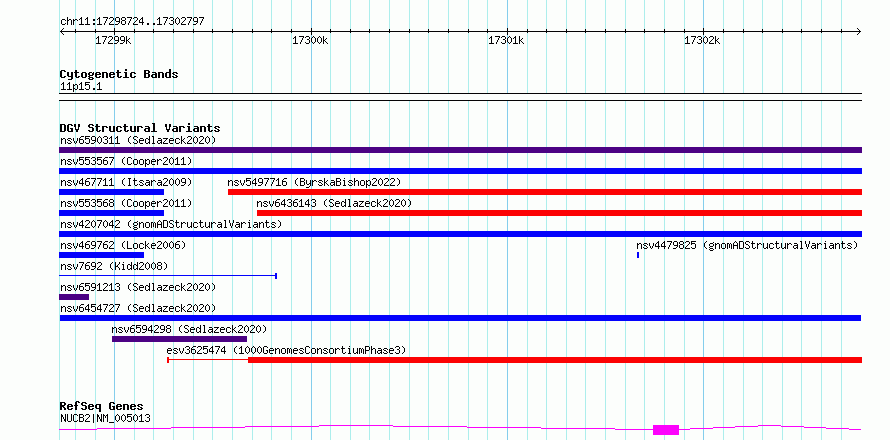
Task: Open nsv4479825 (gnomADStructuralVariants) label
Action: tap(747, 245)
